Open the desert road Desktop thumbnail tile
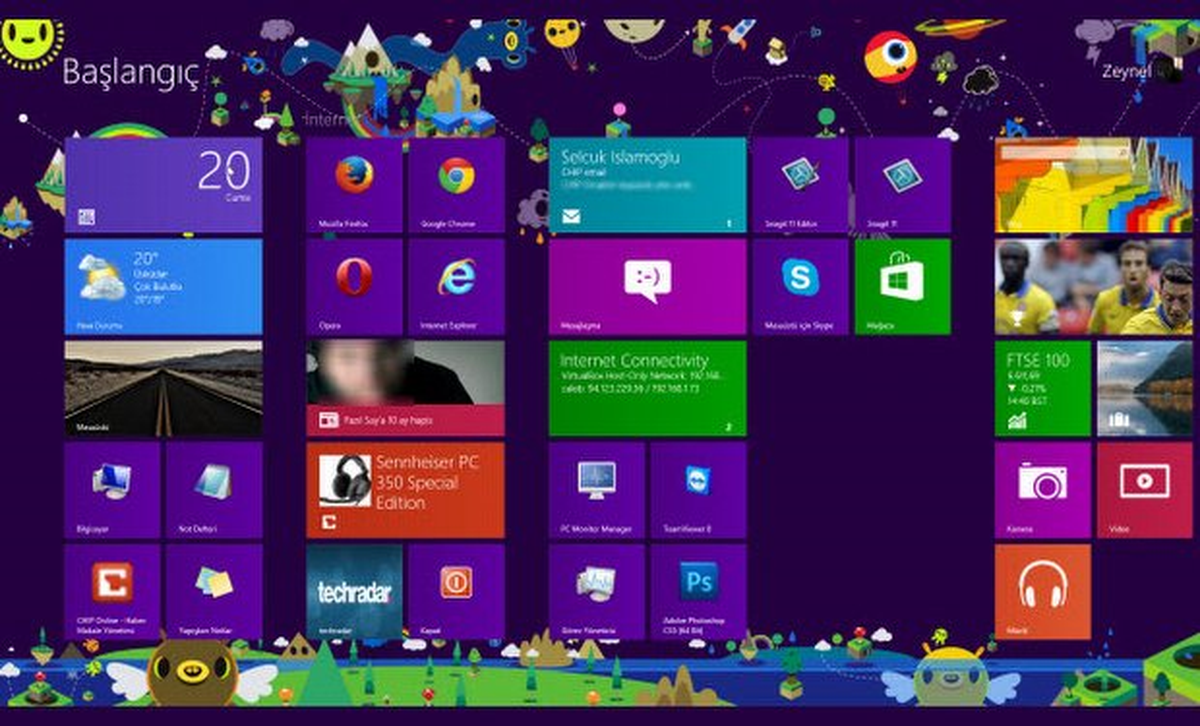This screenshot has width=1200, height=726. pyautogui.click(x=163, y=389)
